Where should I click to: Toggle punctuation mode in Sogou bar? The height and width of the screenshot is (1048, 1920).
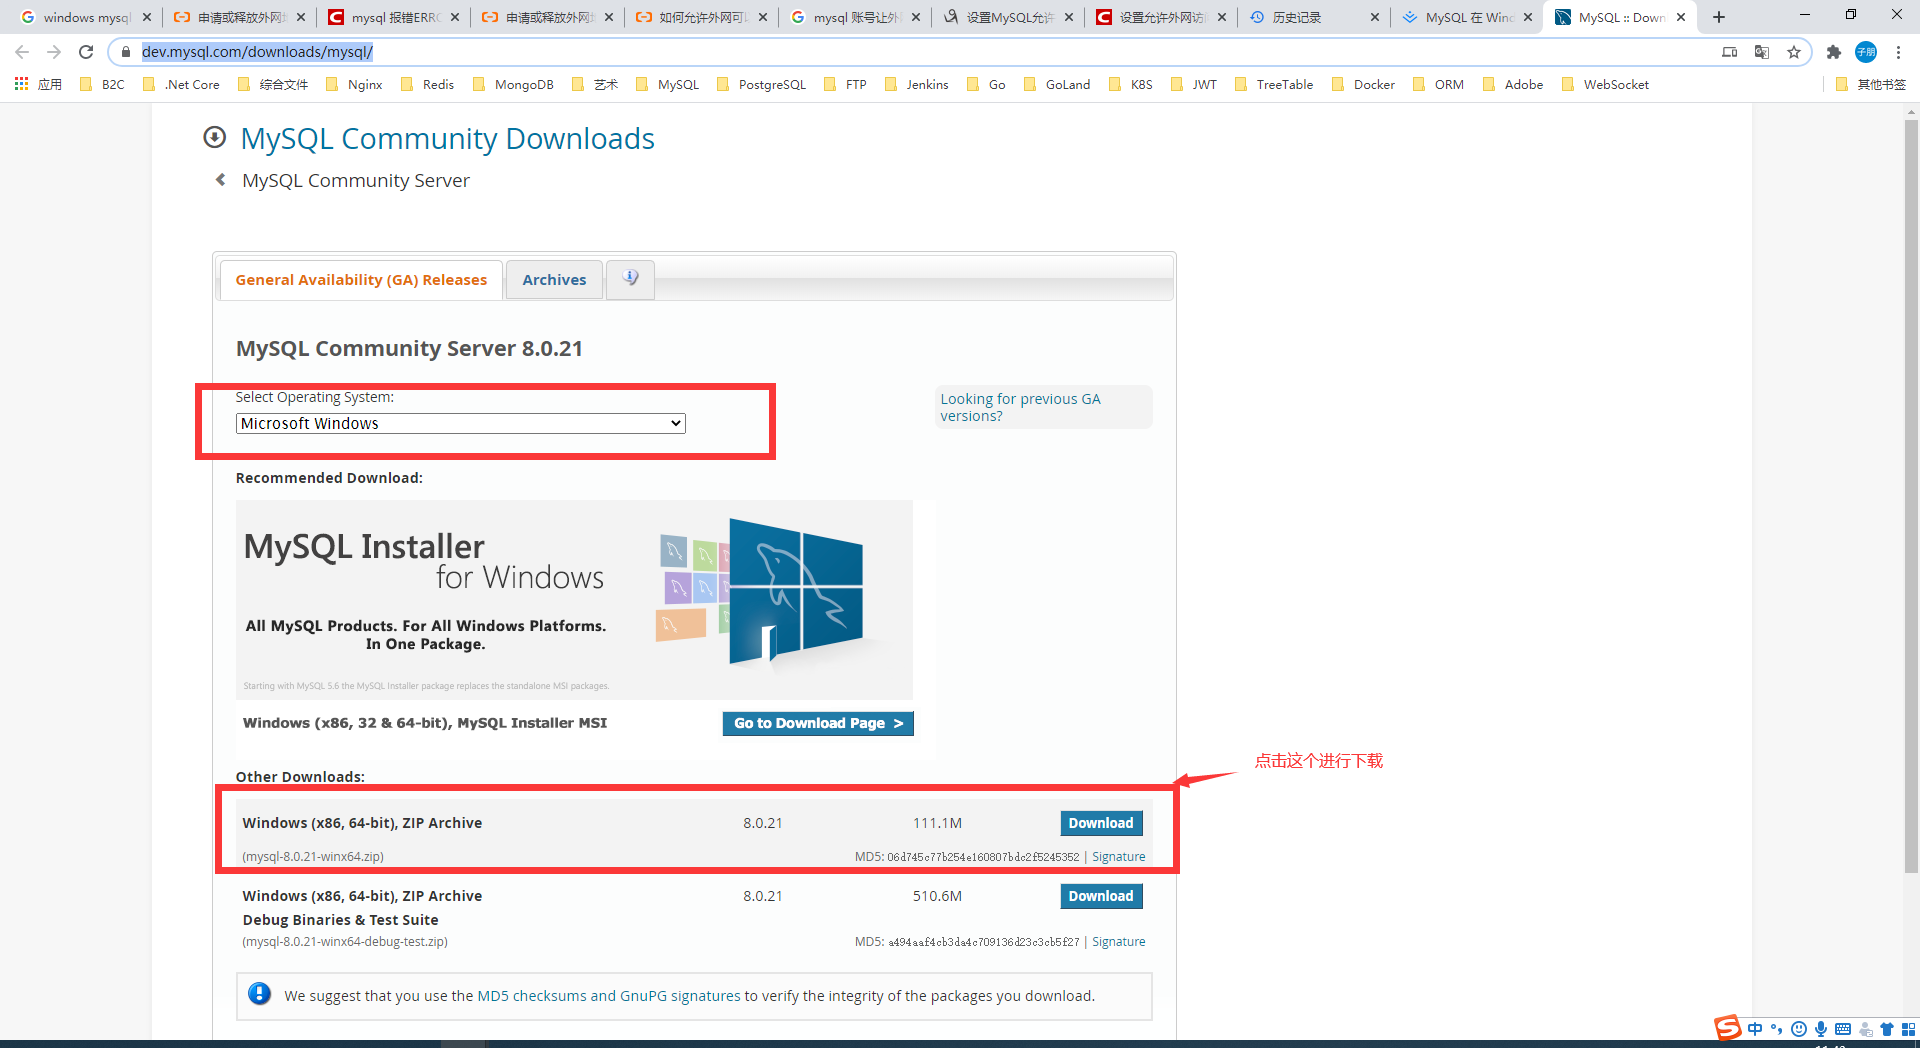[x=1777, y=1029]
